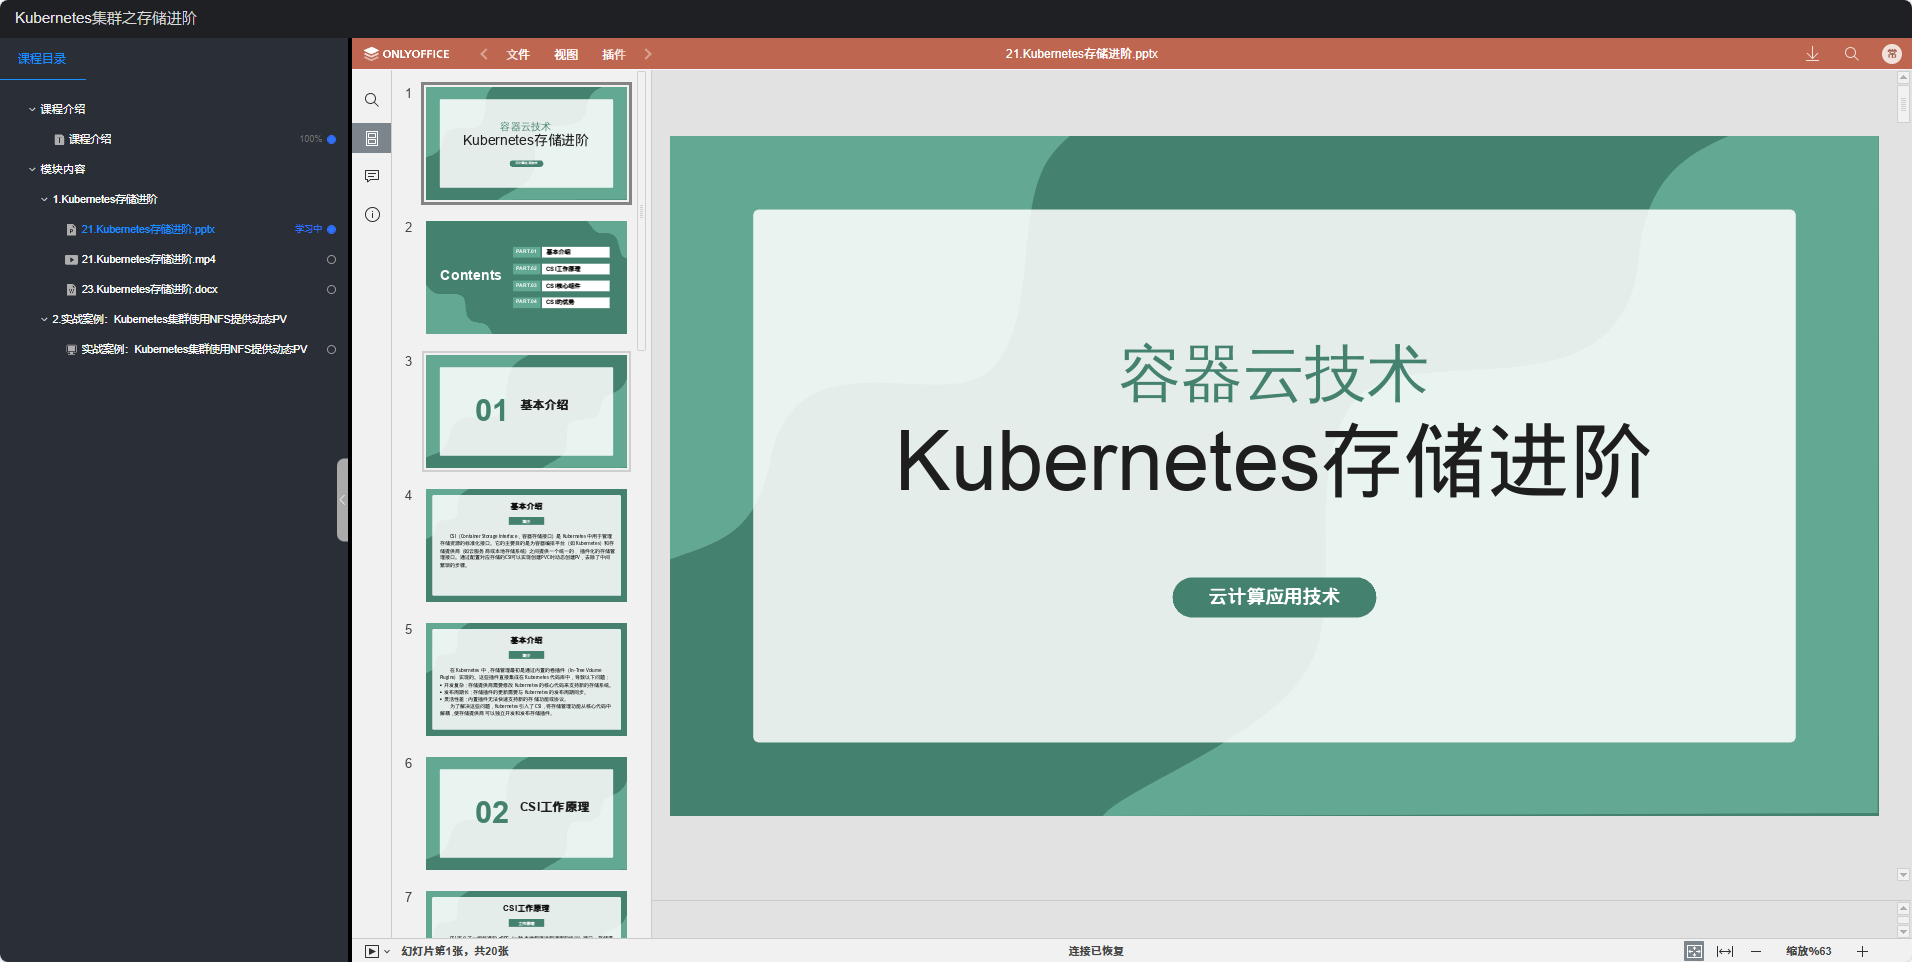This screenshot has height=962, width=1912.
Task: Click the status circle for the mp4 item
Action: (331, 259)
